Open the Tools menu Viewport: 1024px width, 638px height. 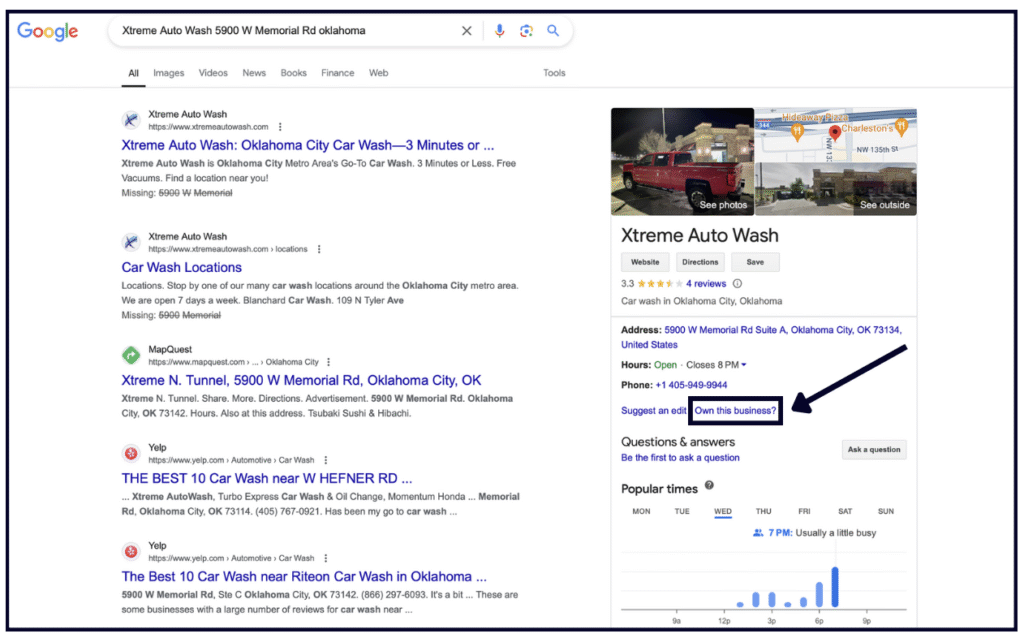coord(554,73)
